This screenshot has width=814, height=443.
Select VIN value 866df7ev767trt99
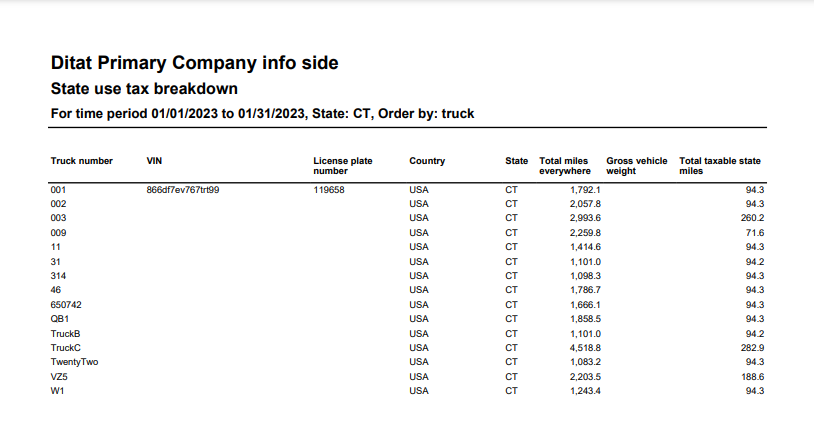(183, 189)
